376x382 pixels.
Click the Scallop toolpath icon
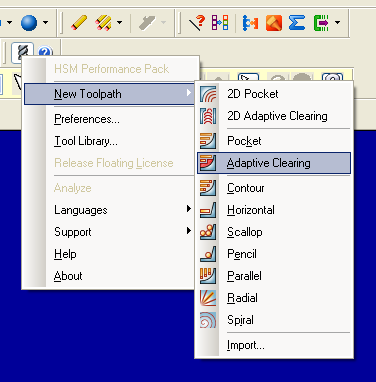coord(208,232)
